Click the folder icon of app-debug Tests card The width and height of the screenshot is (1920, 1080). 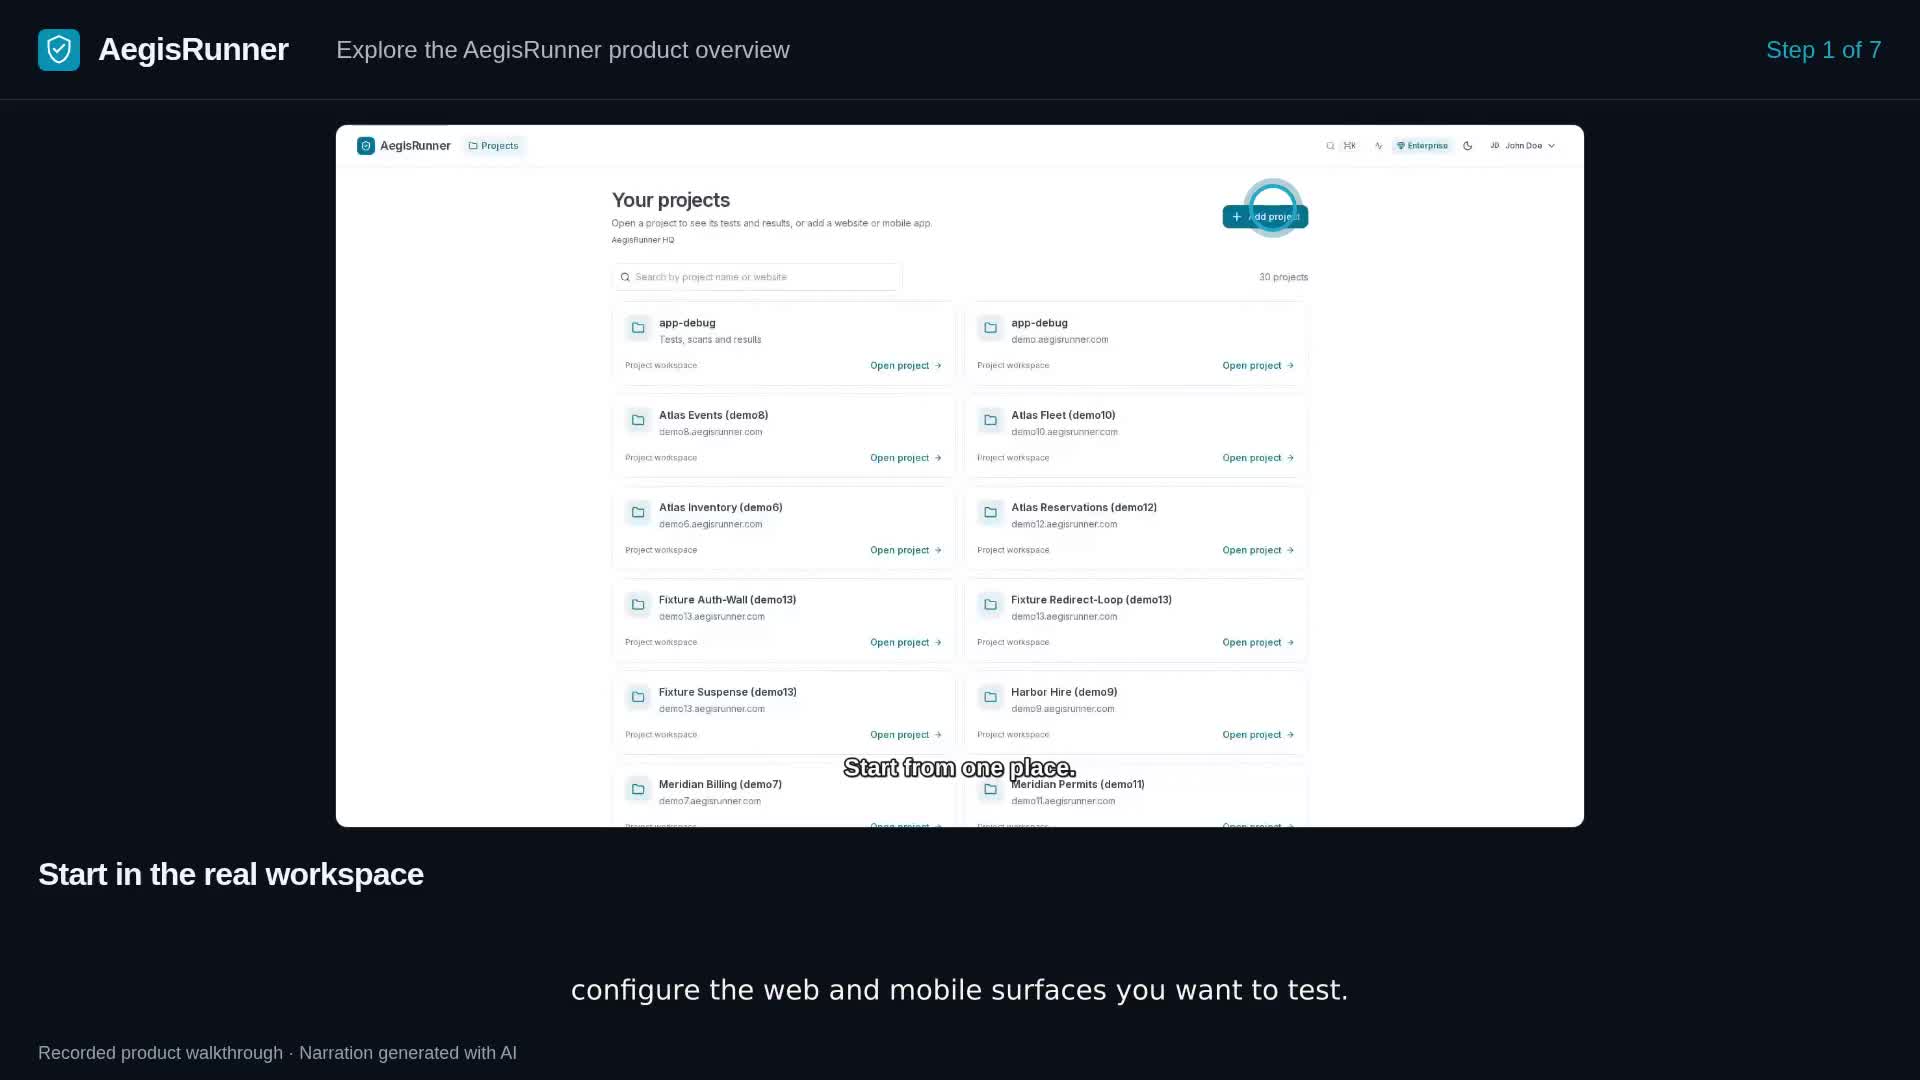click(638, 328)
